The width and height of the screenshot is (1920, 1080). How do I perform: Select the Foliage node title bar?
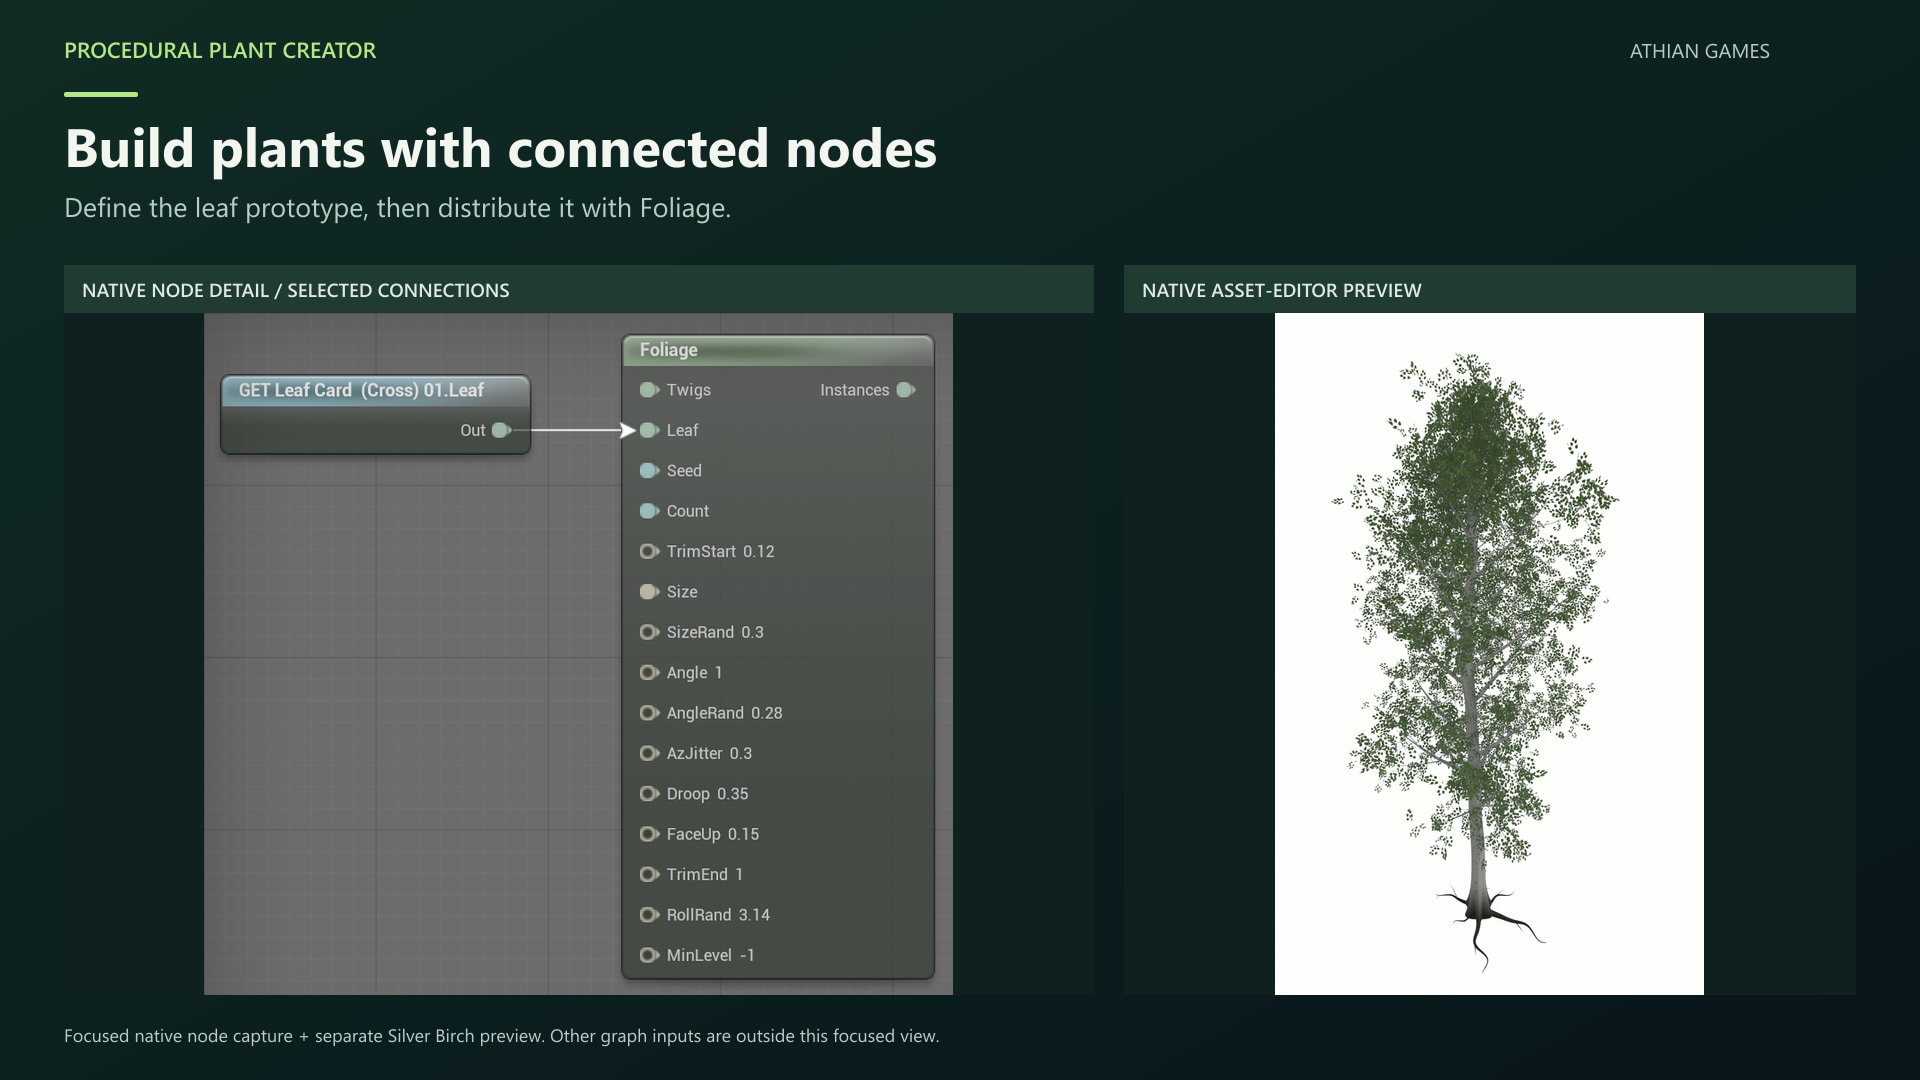[778, 350]
